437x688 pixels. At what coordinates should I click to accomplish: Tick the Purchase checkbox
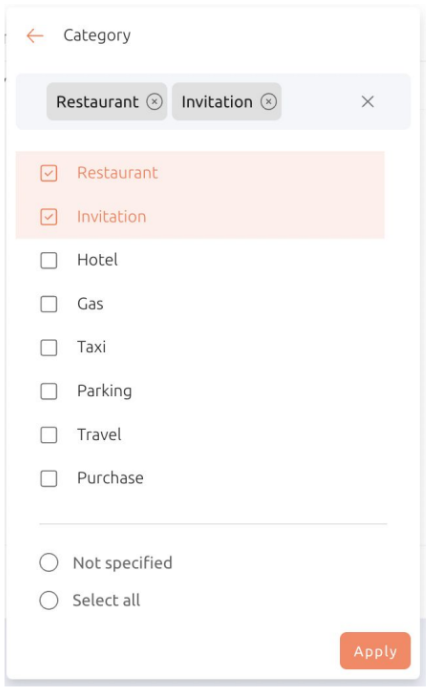pyautogui.click(x=49, y=478)
